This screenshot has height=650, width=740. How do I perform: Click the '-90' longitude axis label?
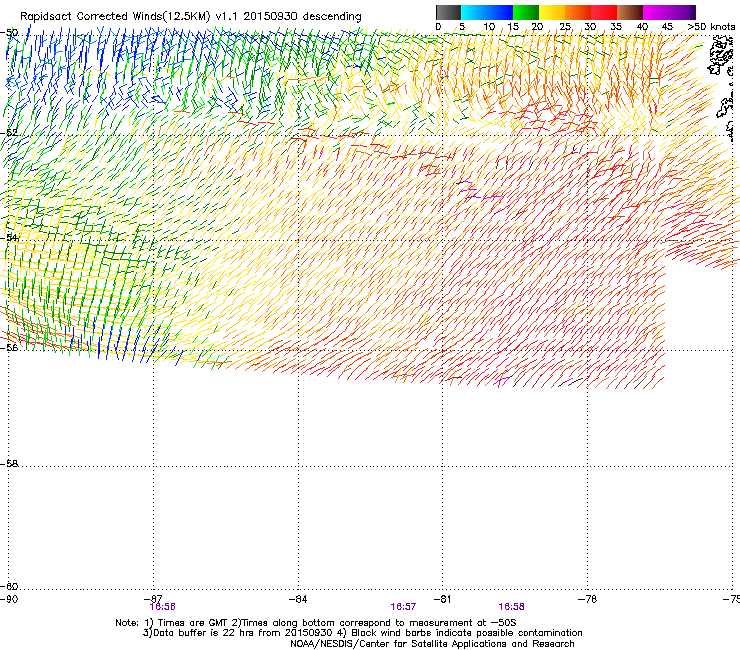point(9,599)
